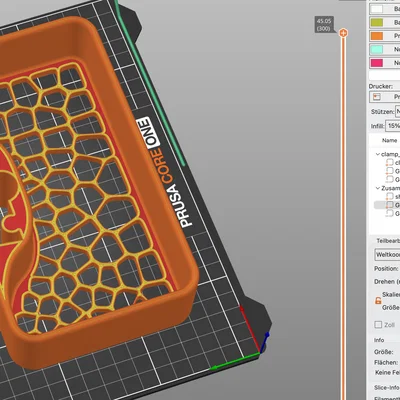400x400 pixels.
Task: Select the second part icon under the clamp_ group
Action: 389,171
